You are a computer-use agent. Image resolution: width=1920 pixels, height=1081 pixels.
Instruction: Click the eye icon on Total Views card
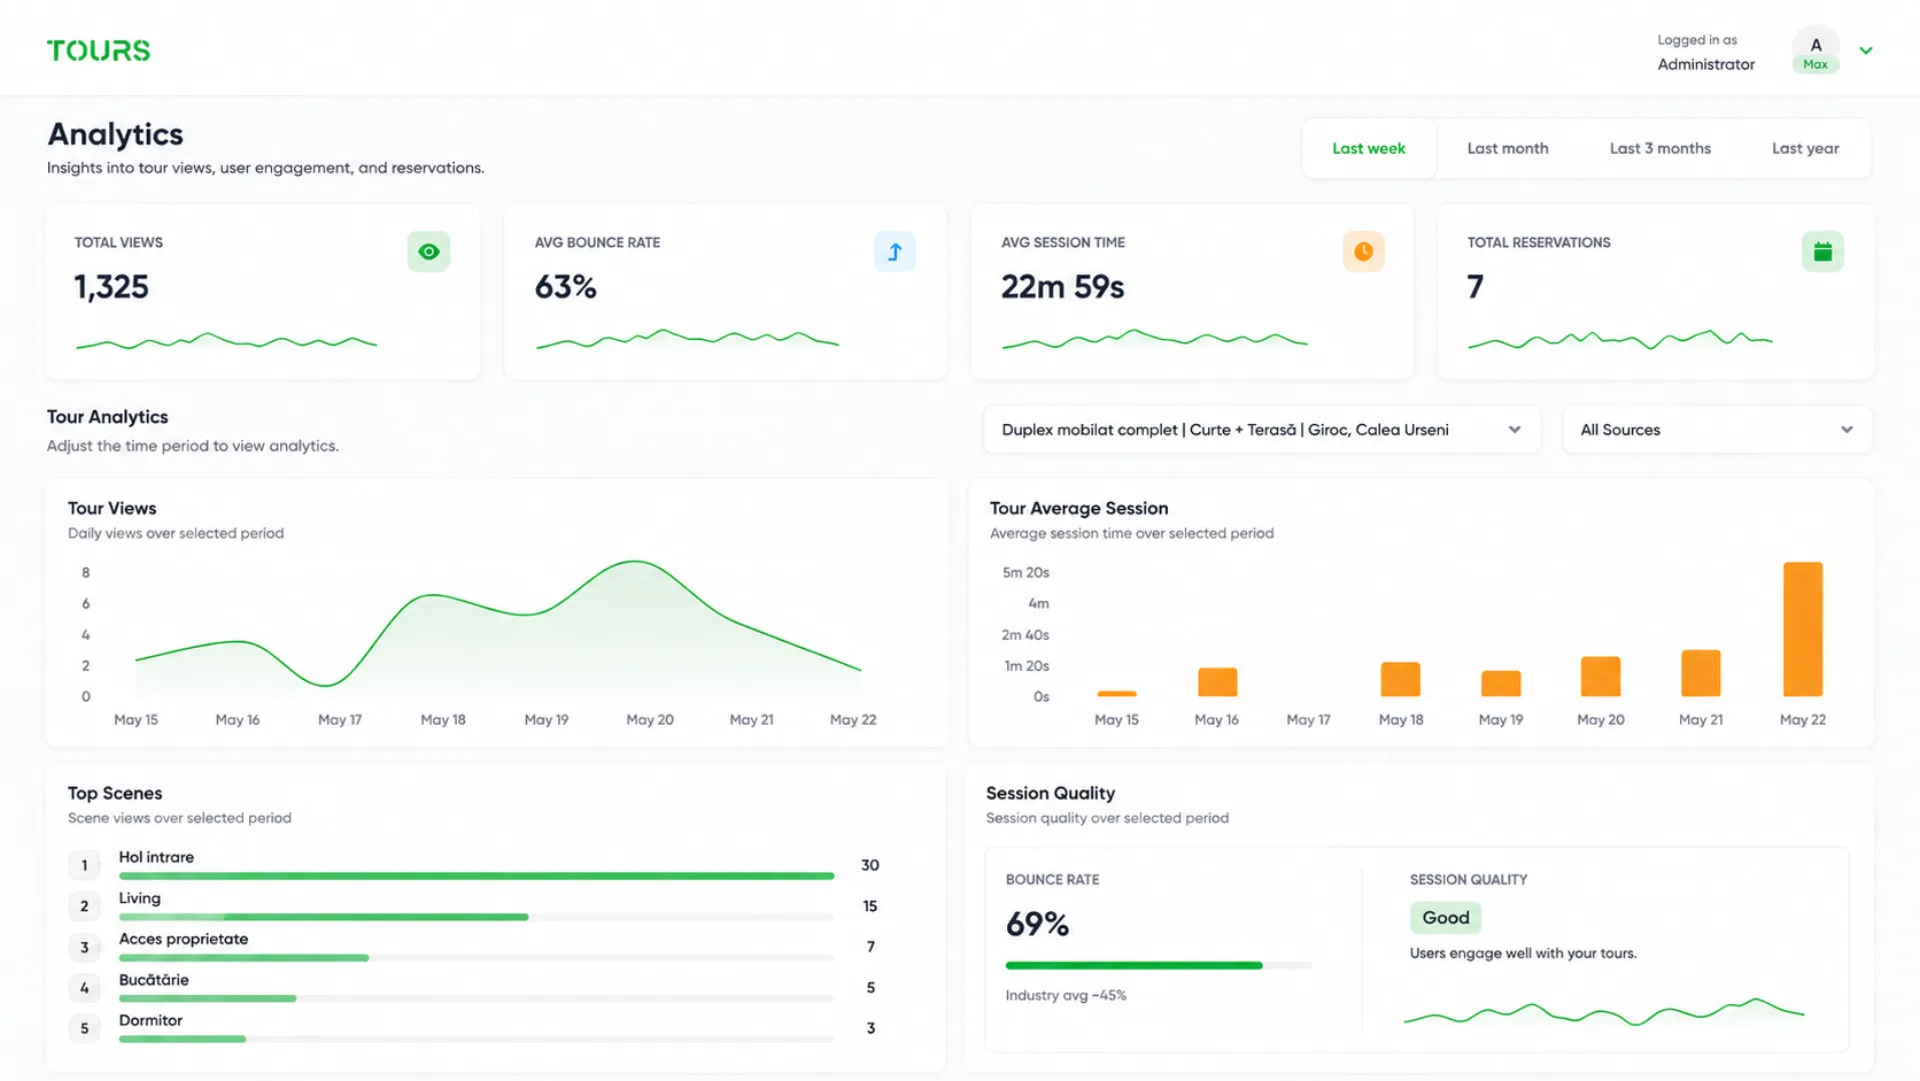[428, 252]
